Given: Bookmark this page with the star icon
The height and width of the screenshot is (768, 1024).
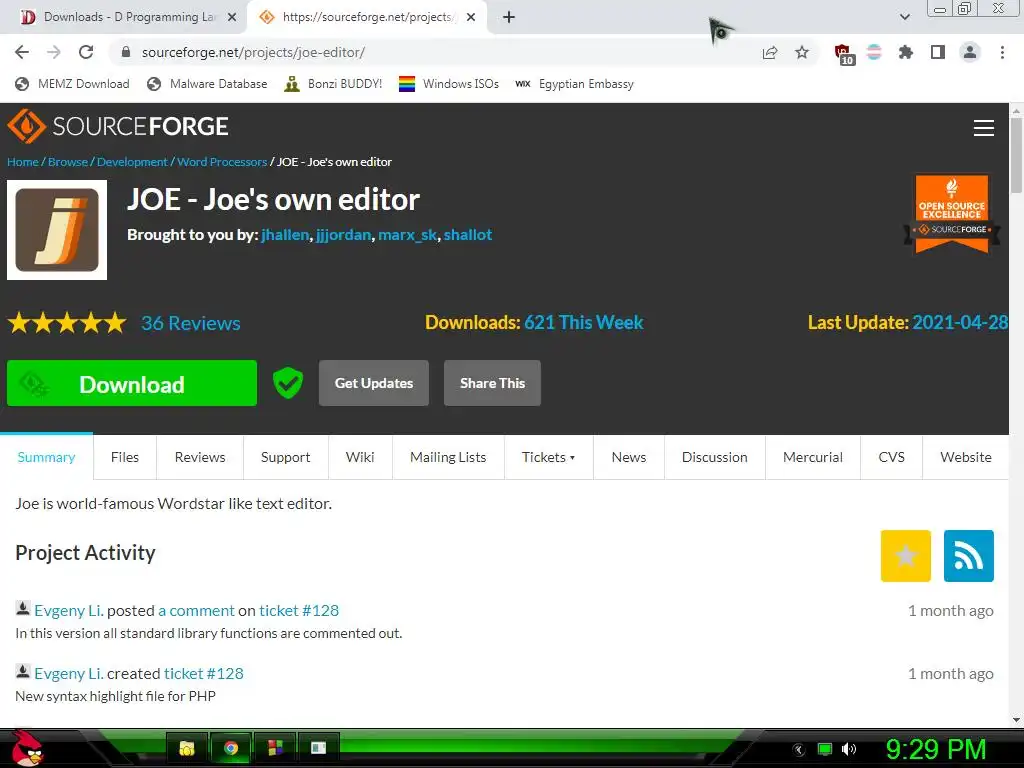Looking at the screenshot, I should click(802, 52).
